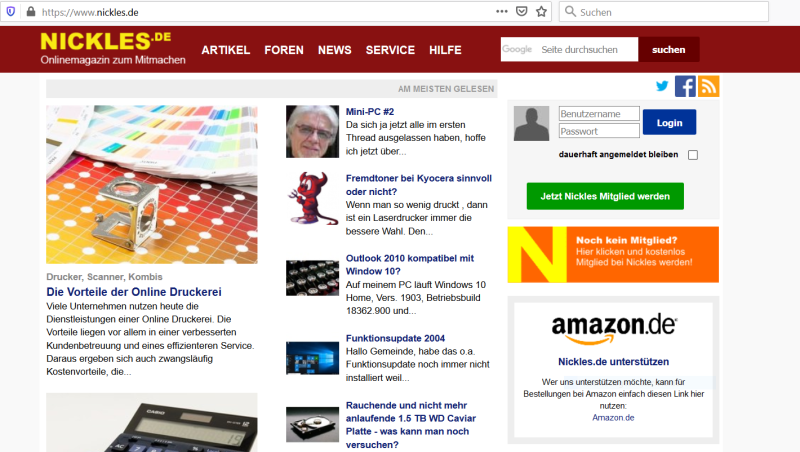Bookmark this page with the star icon

pyautogui.click(x=541, y=11)
